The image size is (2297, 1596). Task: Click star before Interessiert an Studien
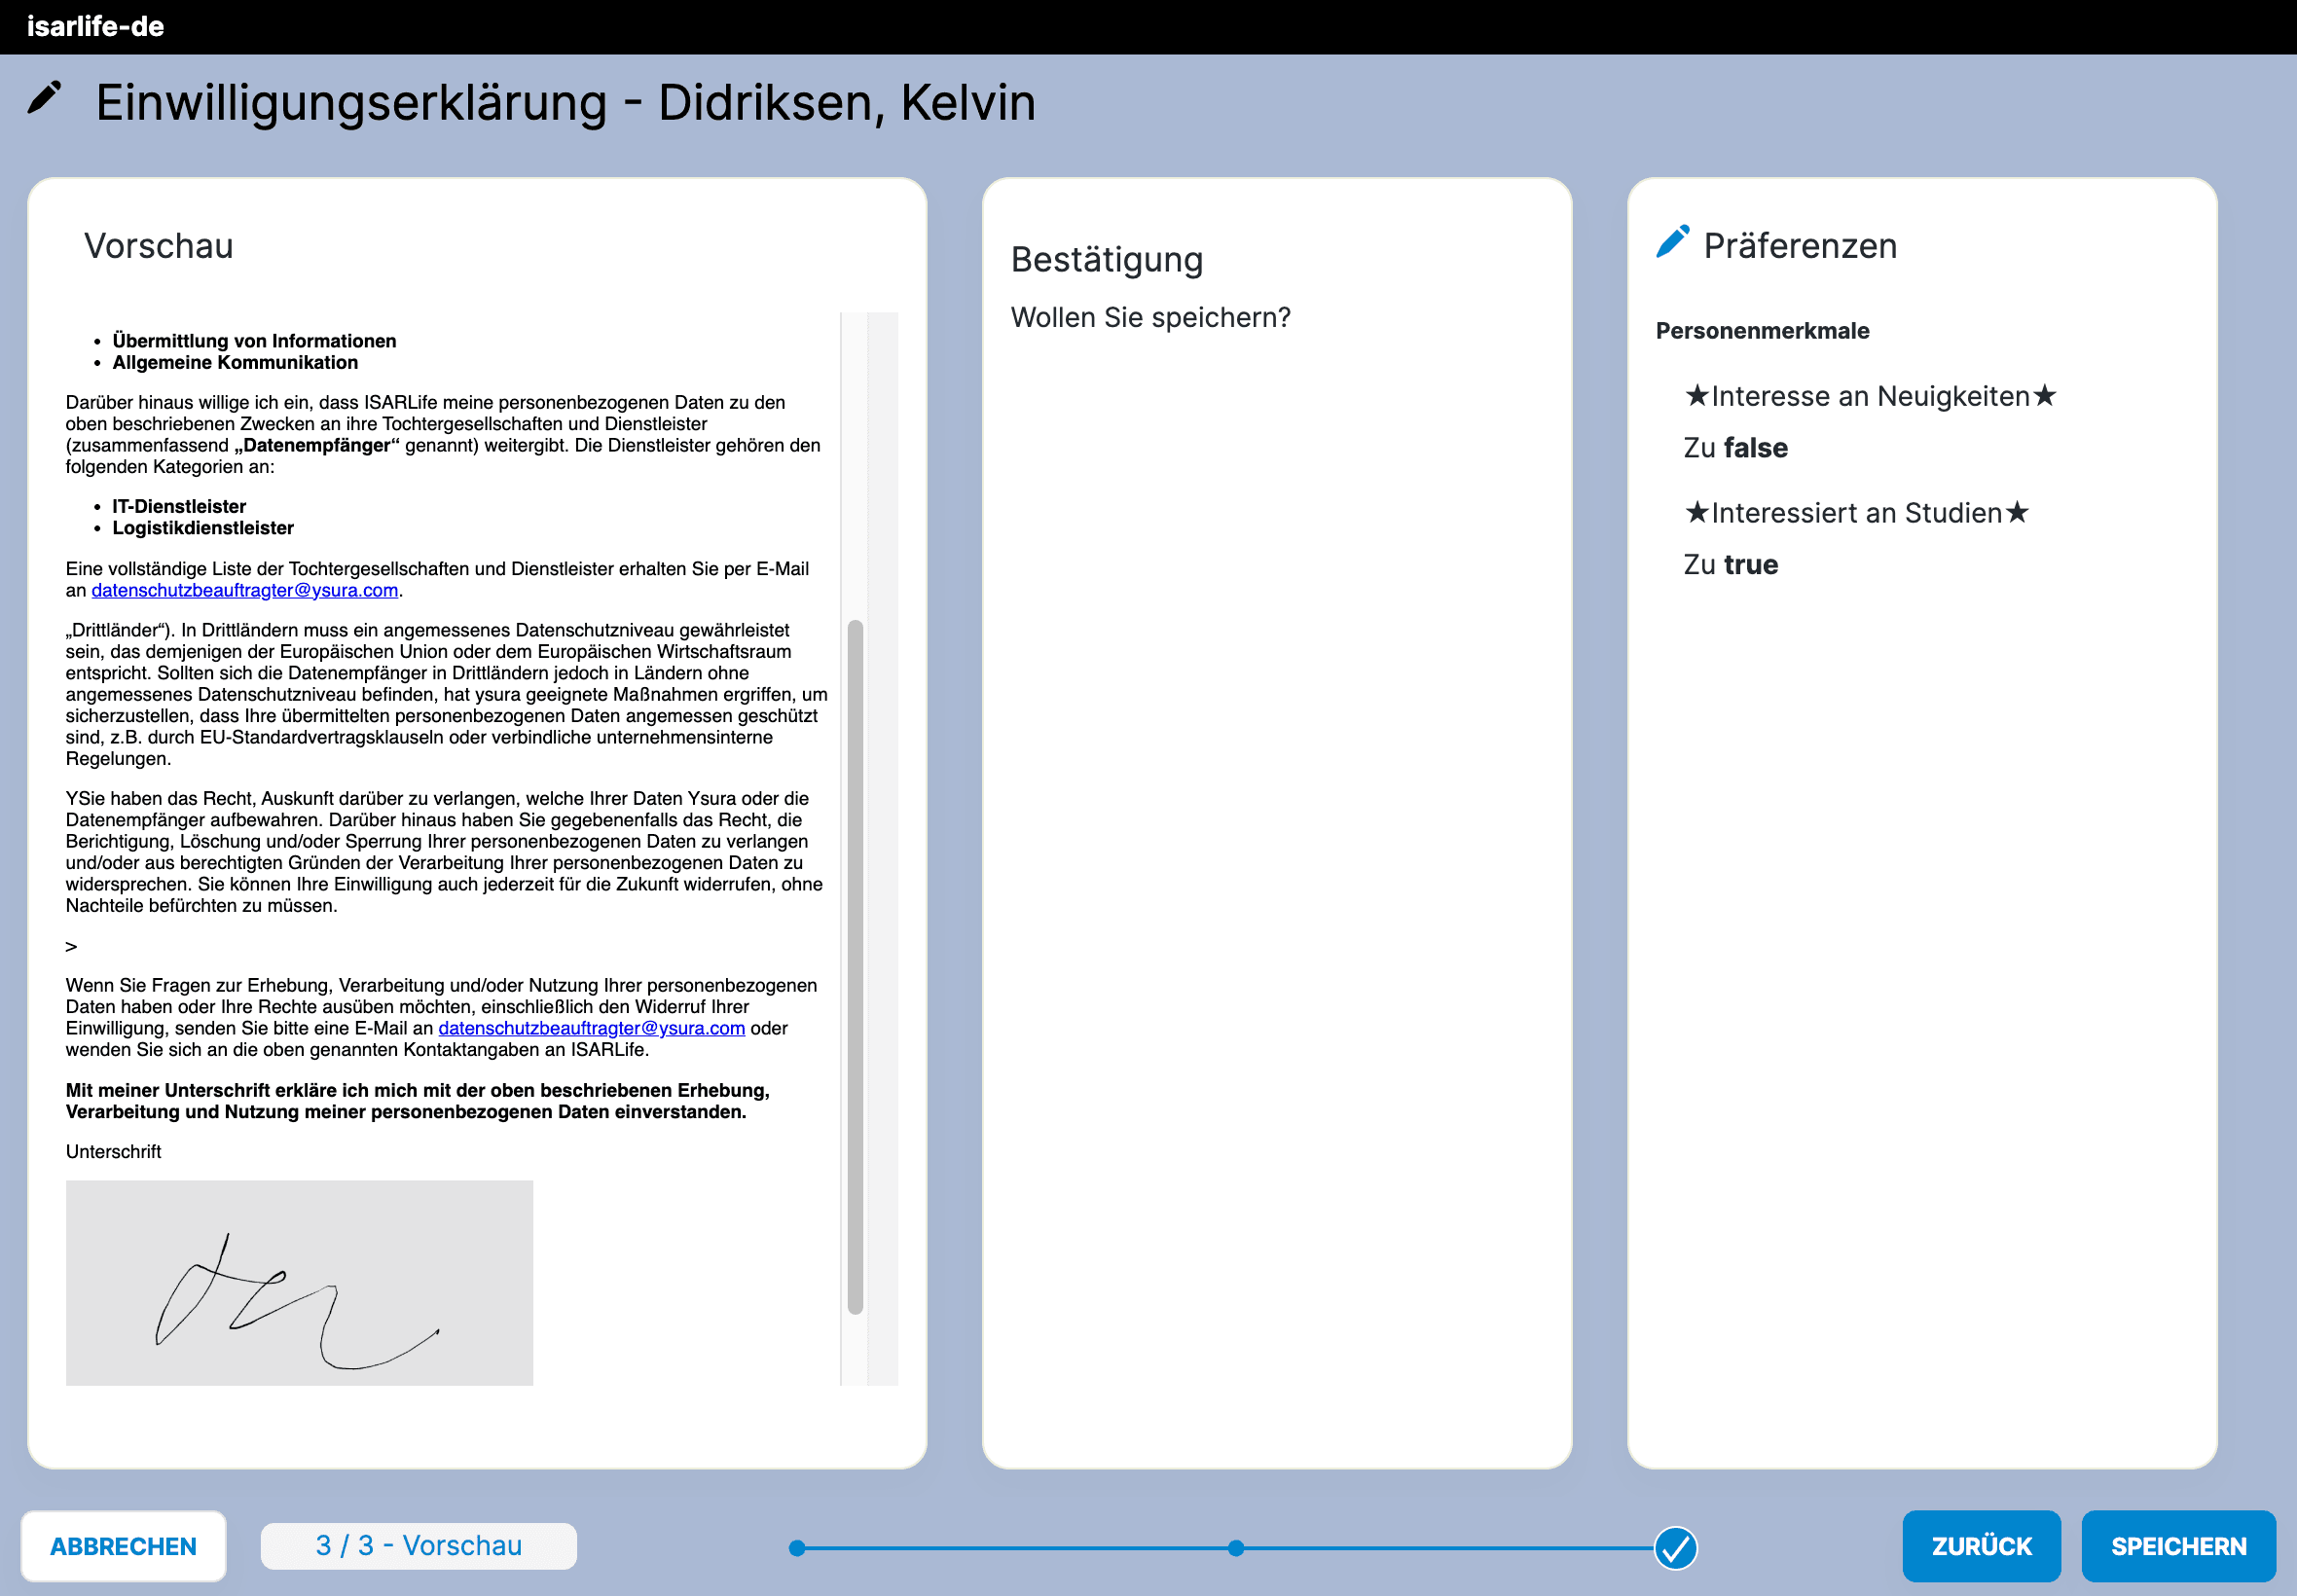coord(1696,513)
